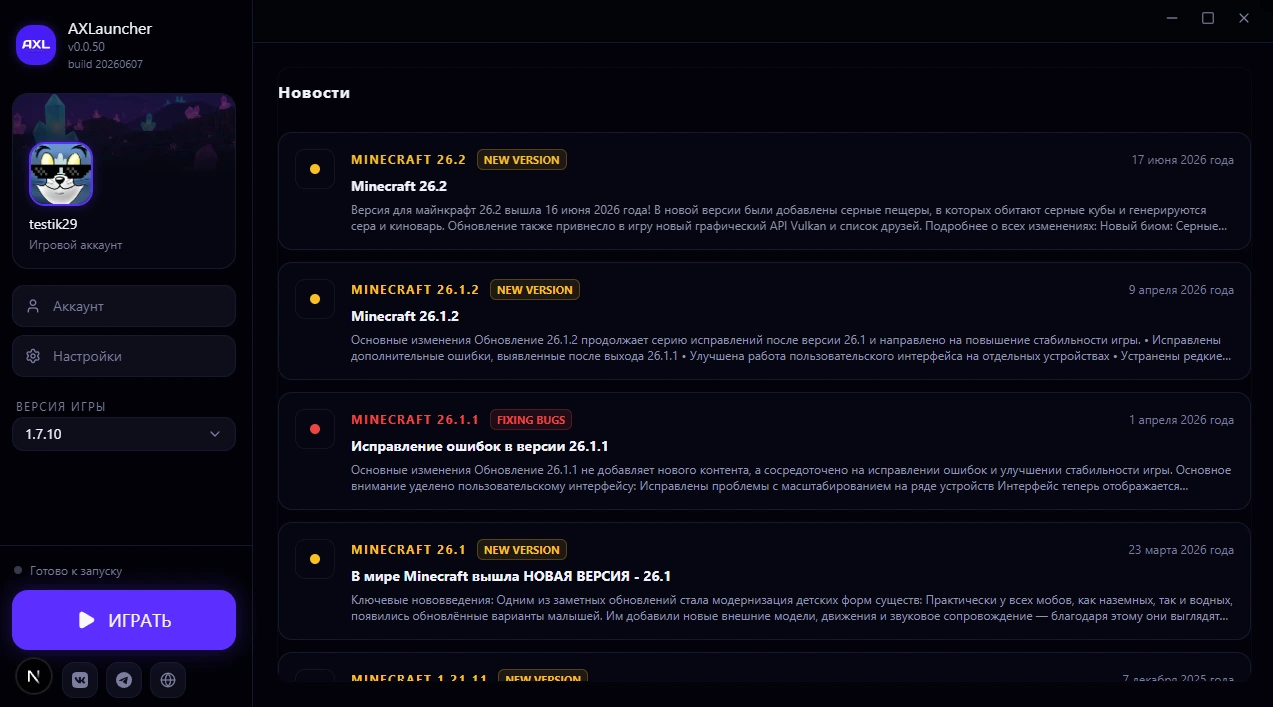This screenshot has width=1273, height=707.
Task: Click the 26.1.2 news description paragraph
Action: [792, 348]
